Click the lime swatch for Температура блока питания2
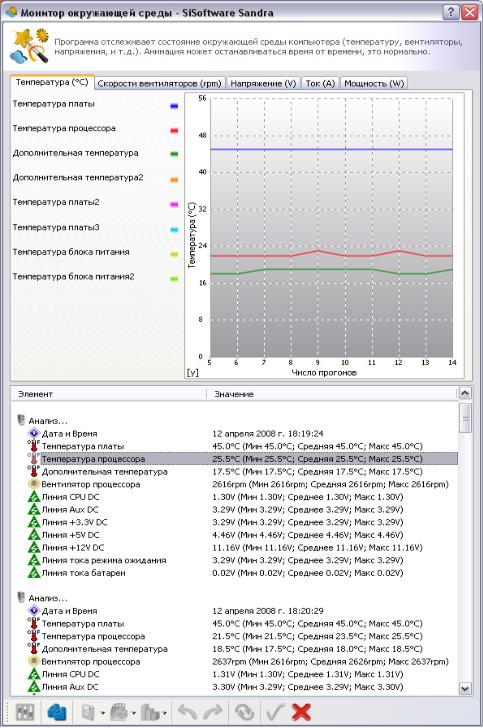The width and height of the screenshot is (483, 728). coord(174,279)
